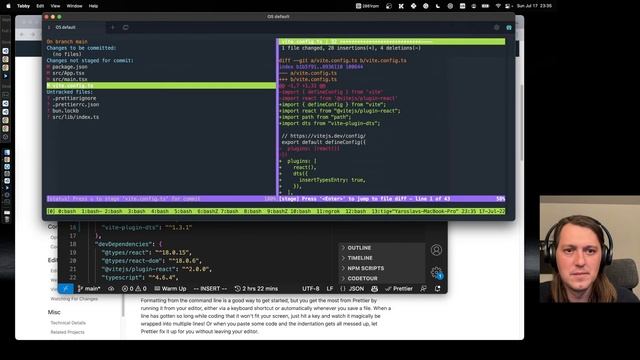Change file encoding via UTF-8
Screen dimensions: 640x360
click(311, 289)
